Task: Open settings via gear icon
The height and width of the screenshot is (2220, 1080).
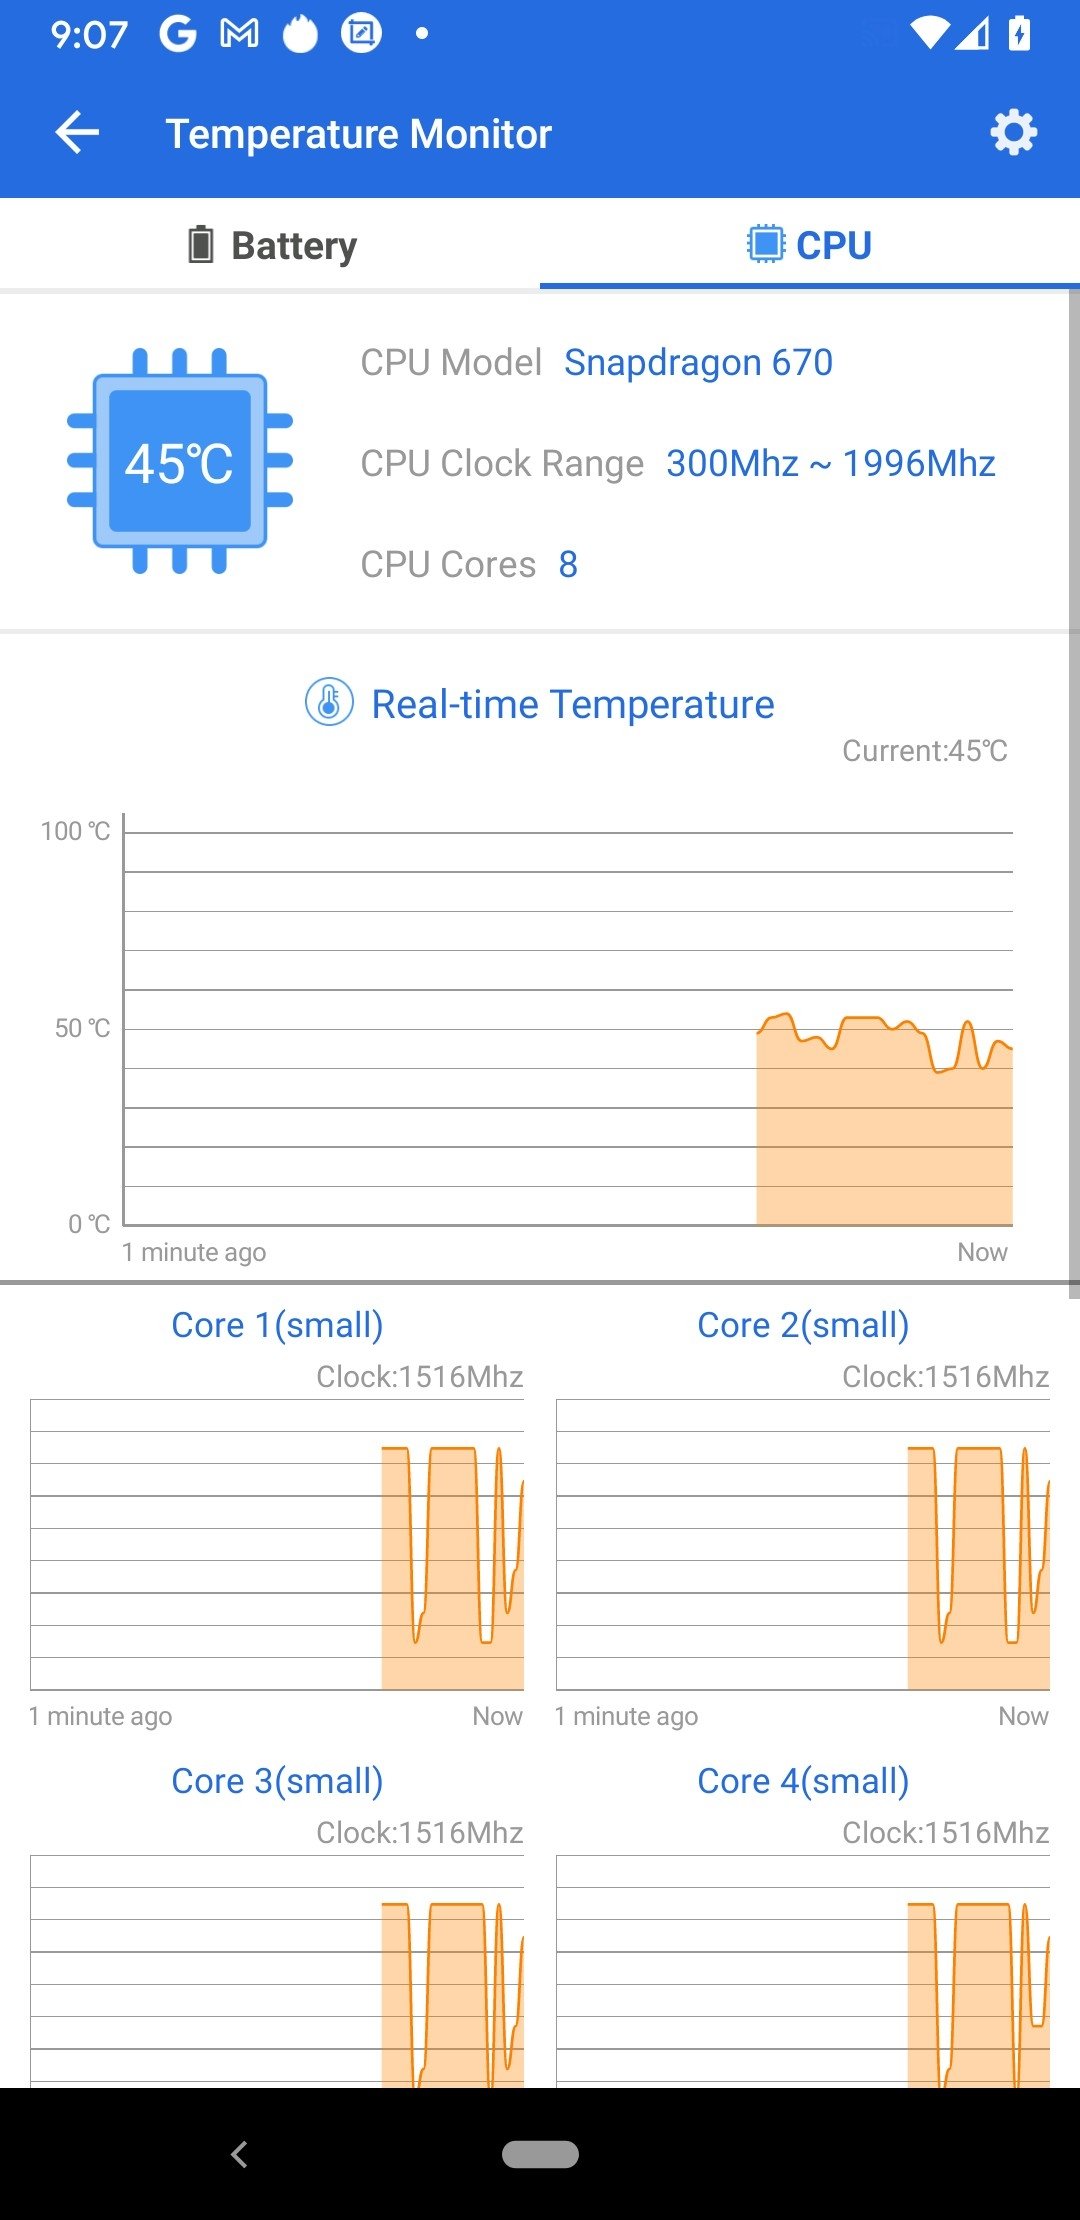Action: 1013,133
